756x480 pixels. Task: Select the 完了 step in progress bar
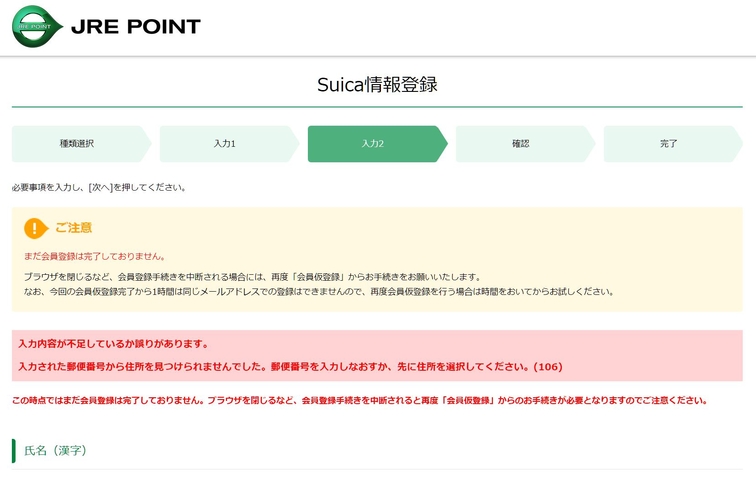pos(673,144)
